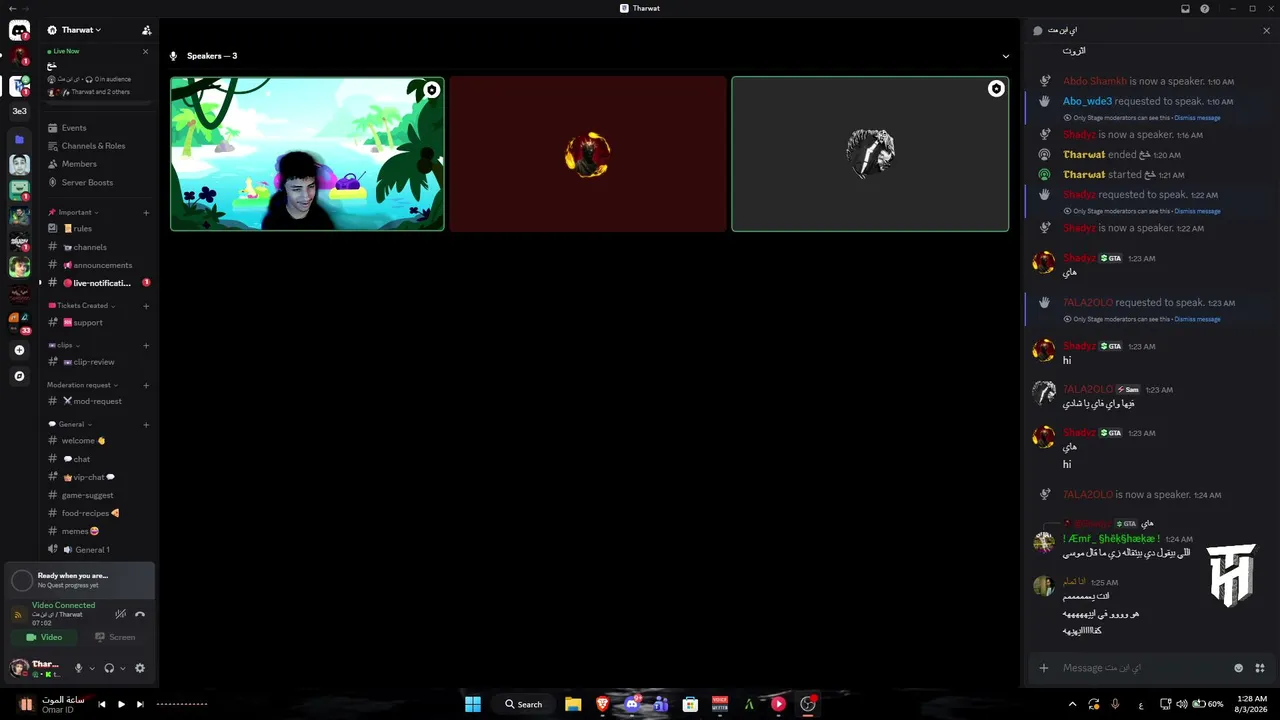The width and height of the screenshot is (1280, 720).
Task: Open File Explorer from taskbar
Action: point(573,704)
